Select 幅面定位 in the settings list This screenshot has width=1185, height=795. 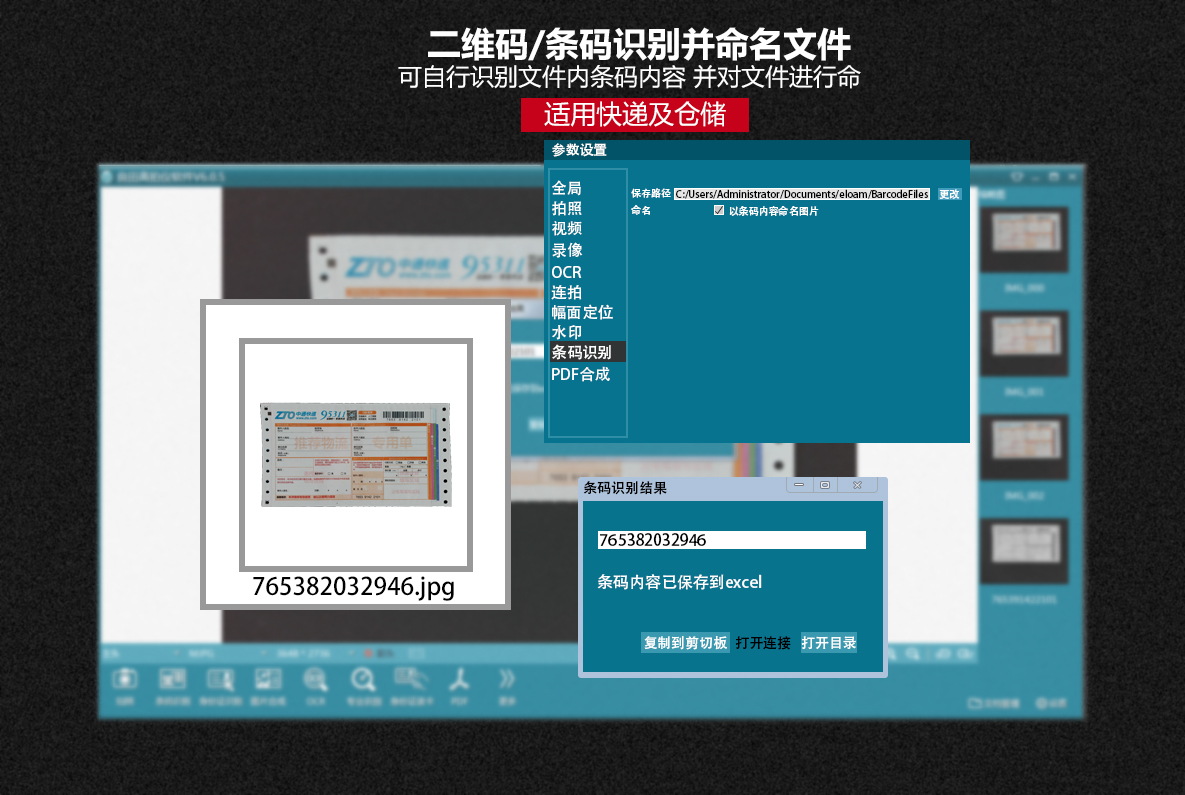point(582,312)
